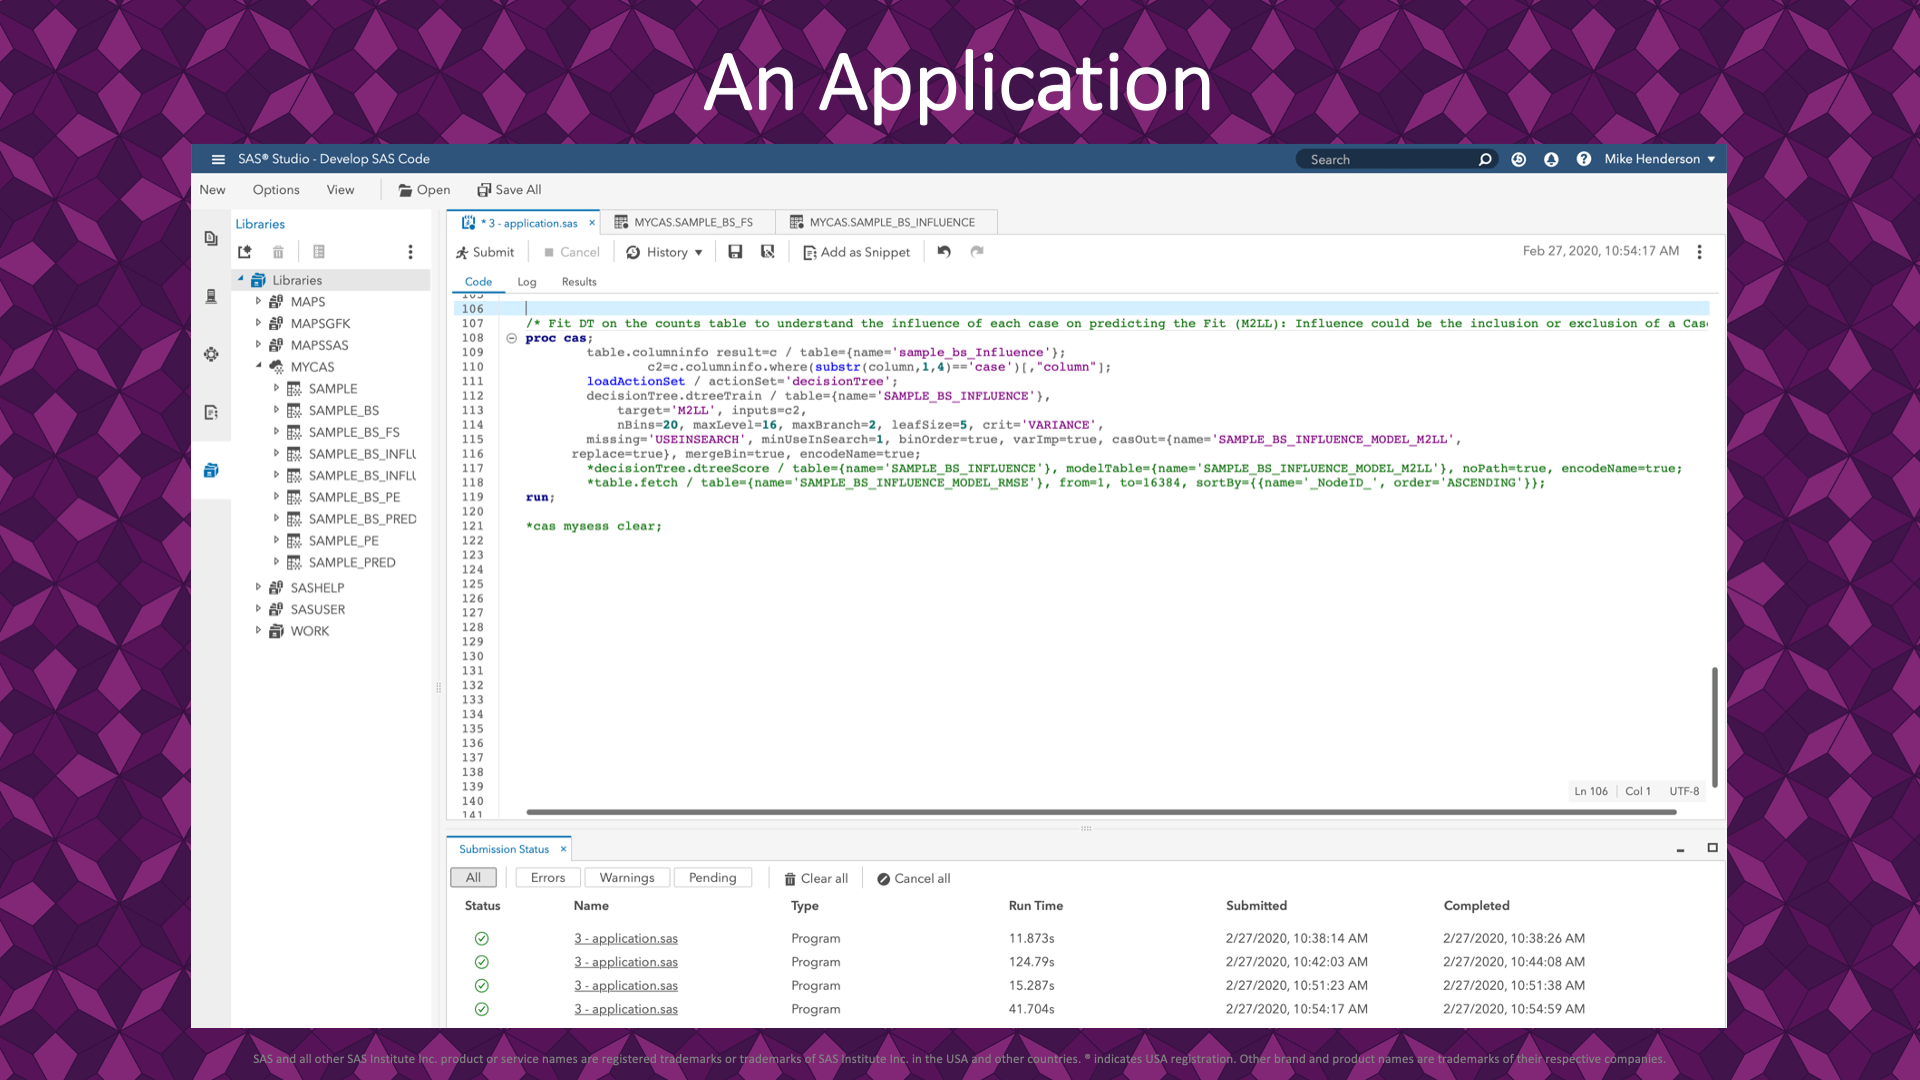Redo using the redo arrow icon
The image size is (1920, 1080).
(x=977, y=252)
